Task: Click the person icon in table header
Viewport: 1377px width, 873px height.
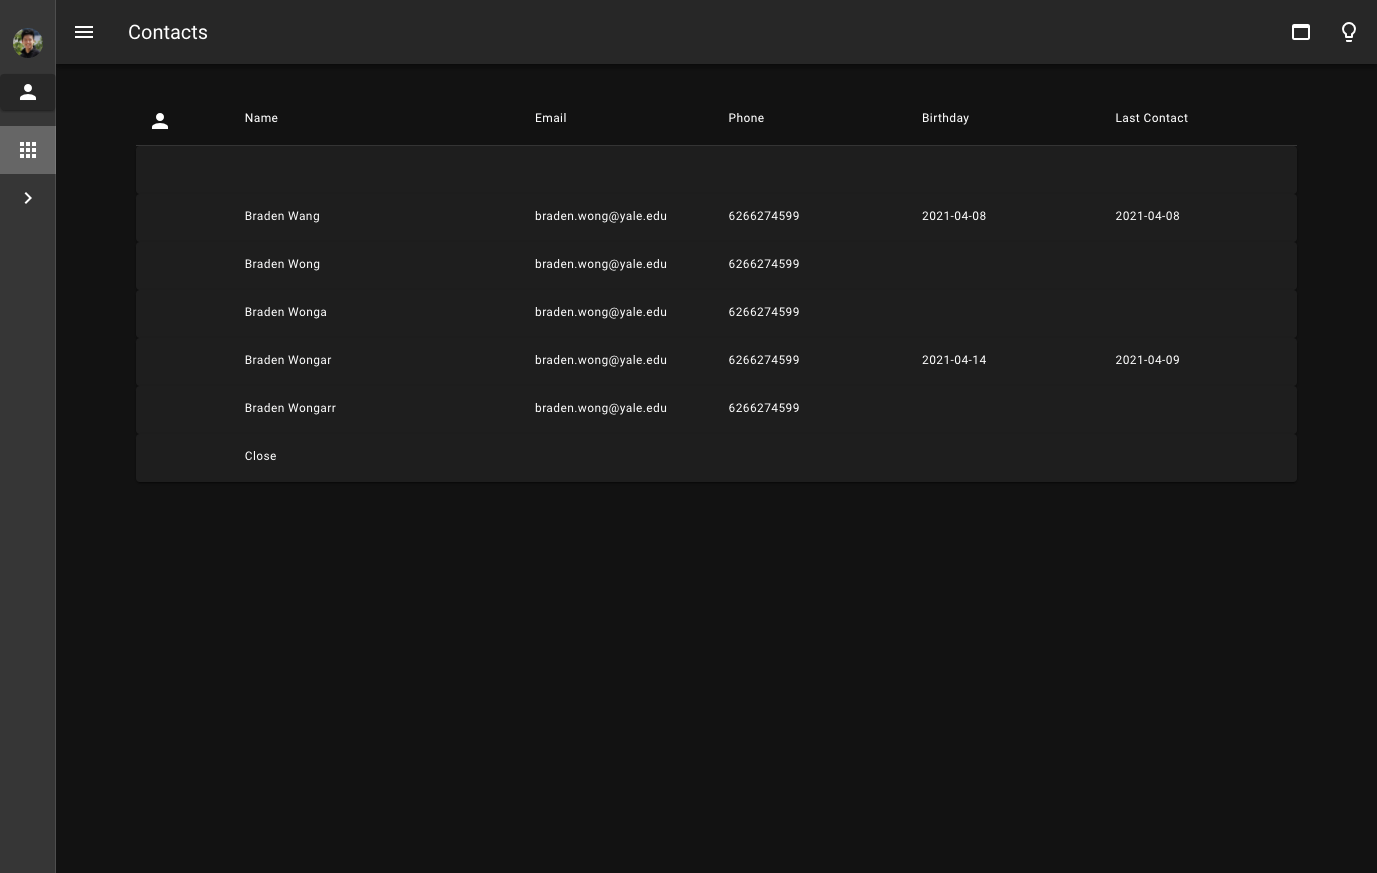Action: 160,121
